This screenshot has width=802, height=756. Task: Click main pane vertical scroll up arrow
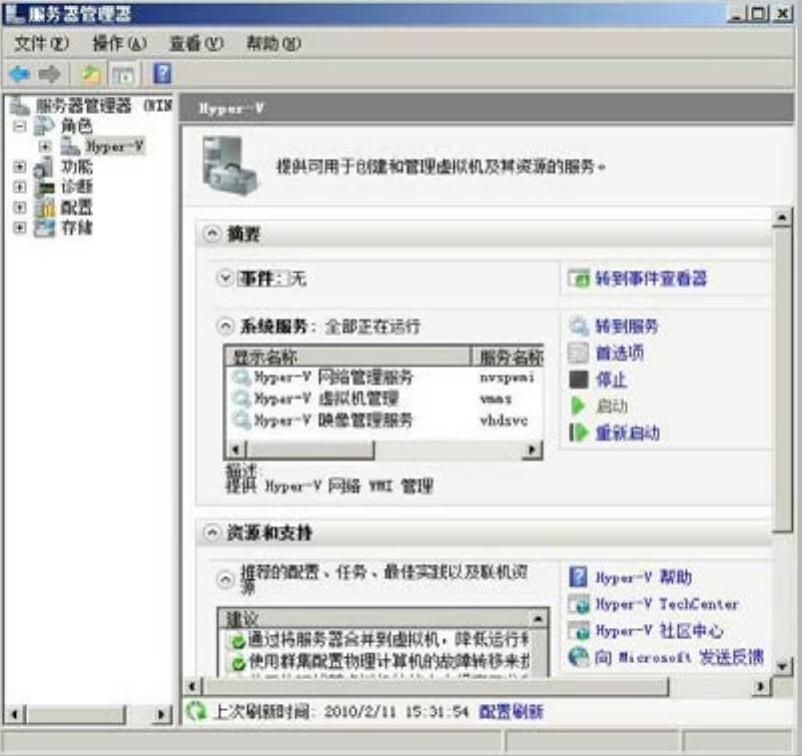click(782, 217)
